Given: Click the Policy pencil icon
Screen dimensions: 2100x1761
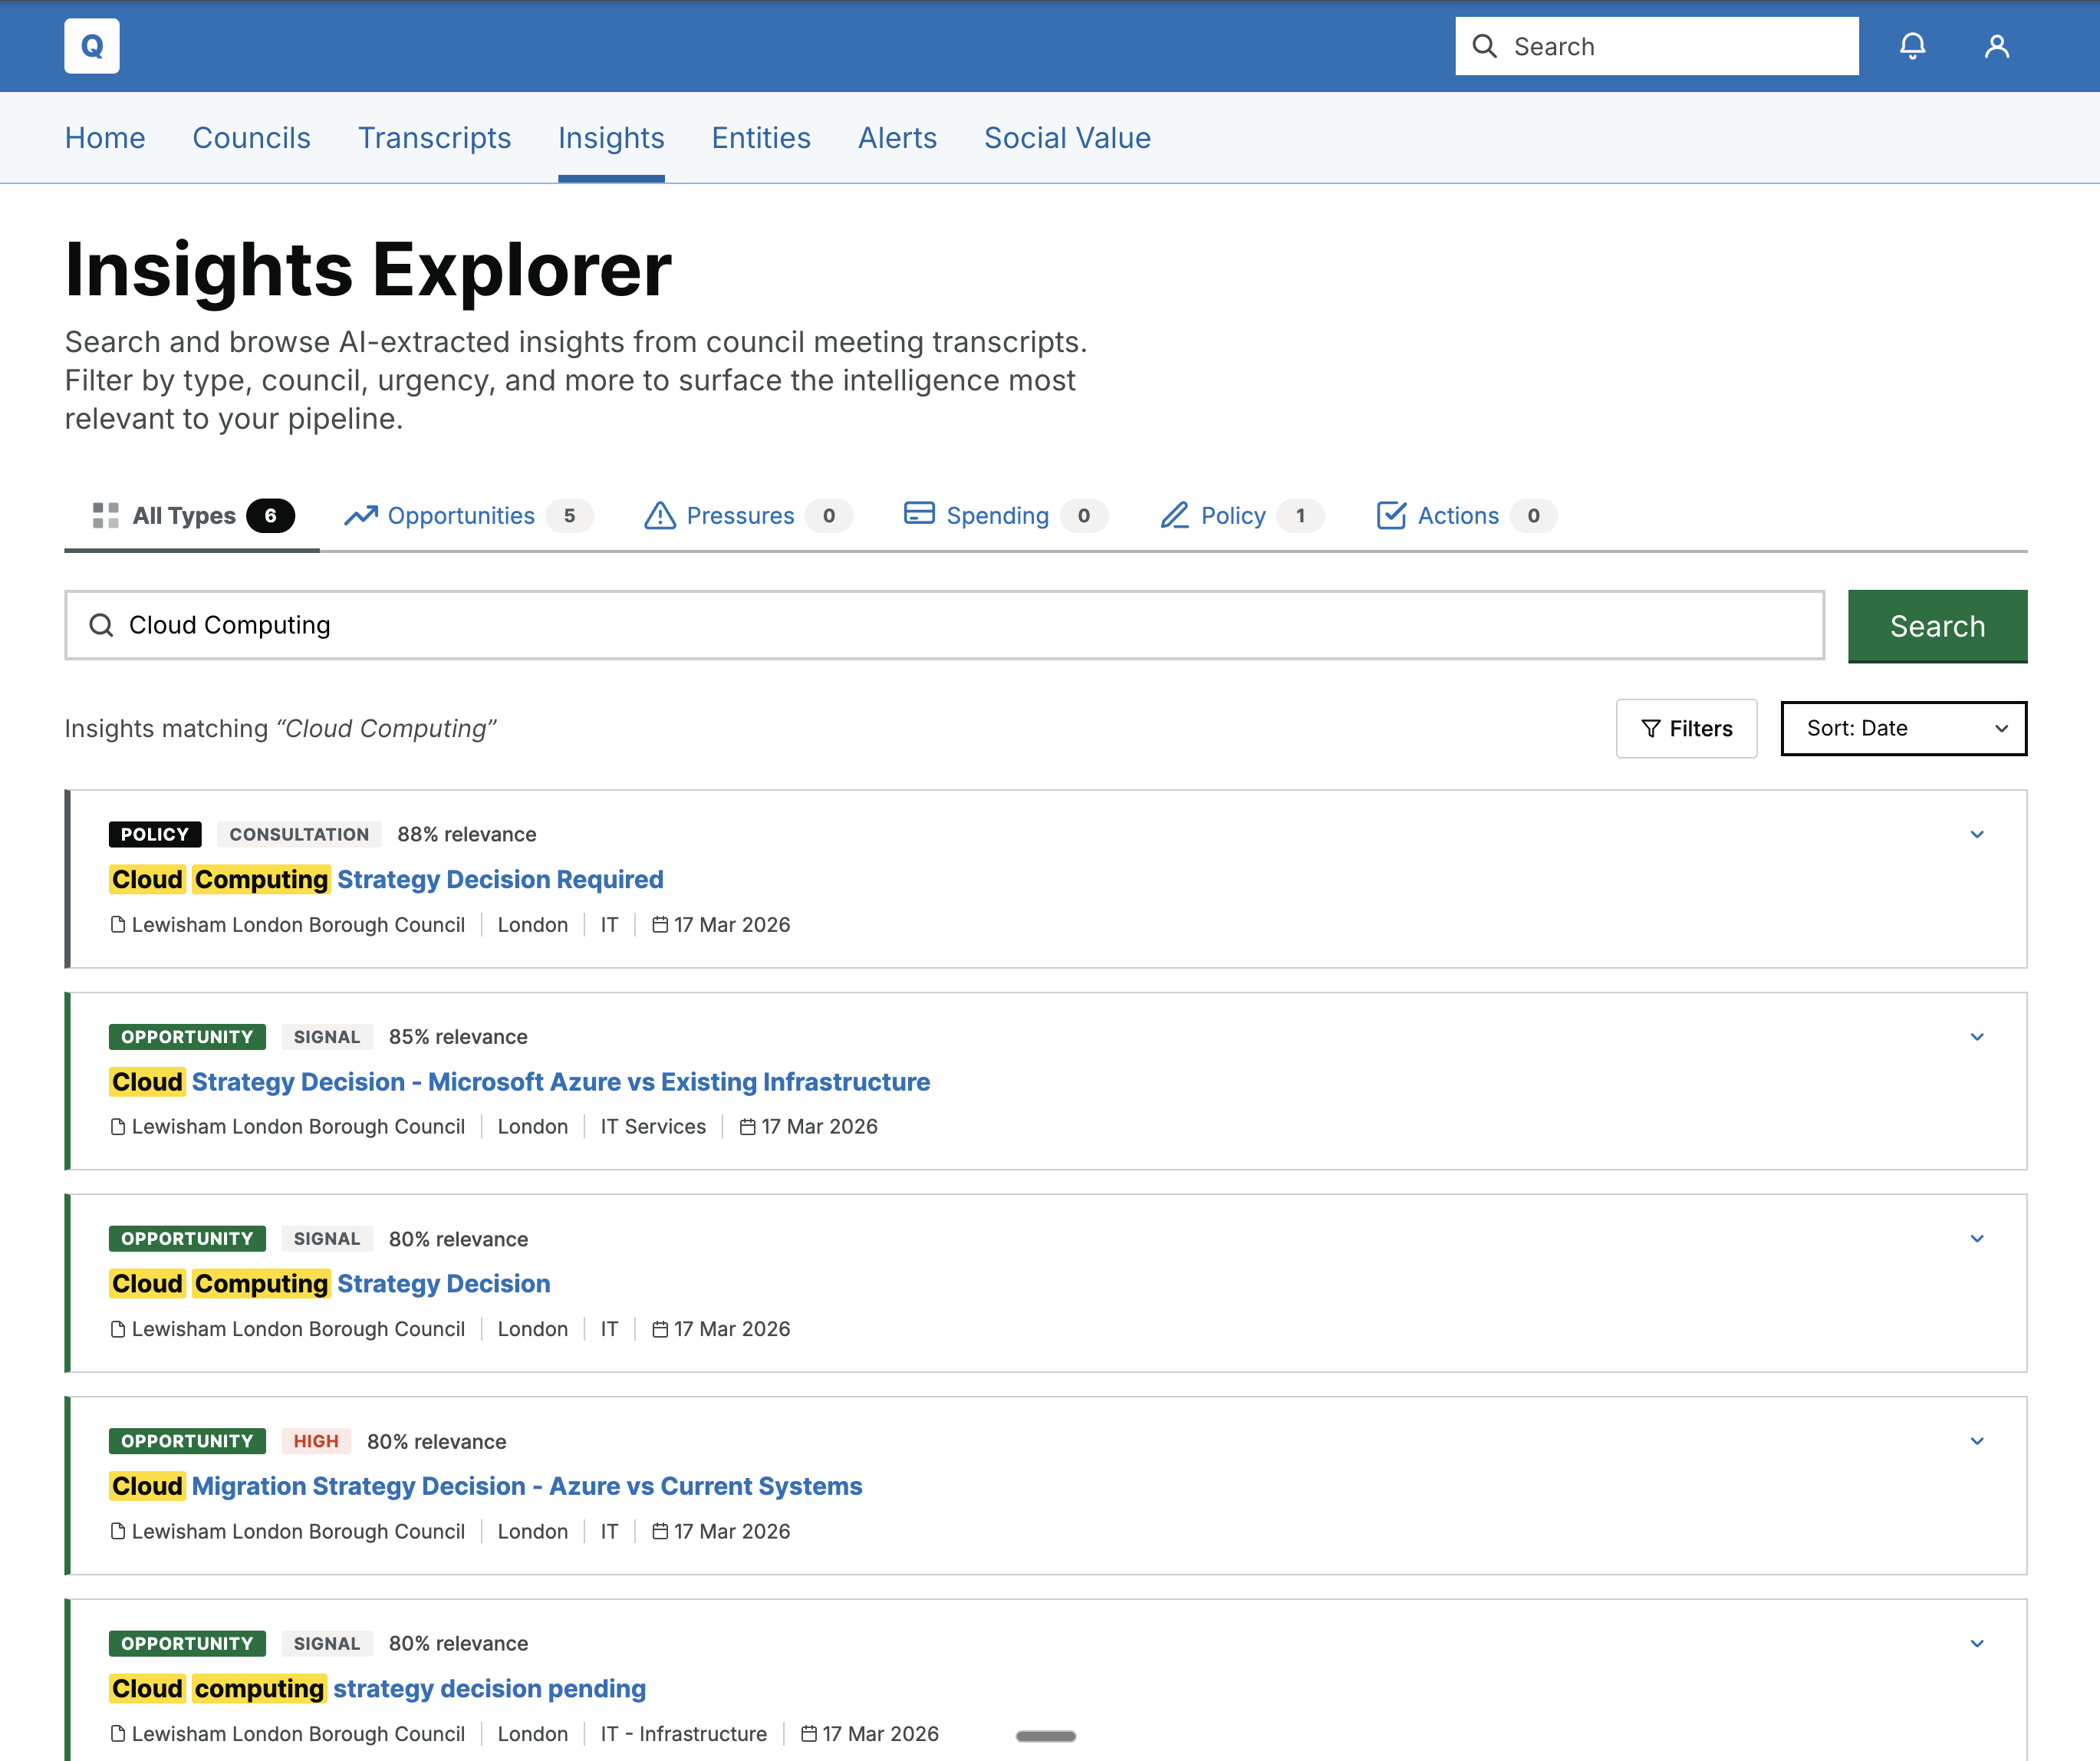Looking at the screenshot, I should 1174,515.
